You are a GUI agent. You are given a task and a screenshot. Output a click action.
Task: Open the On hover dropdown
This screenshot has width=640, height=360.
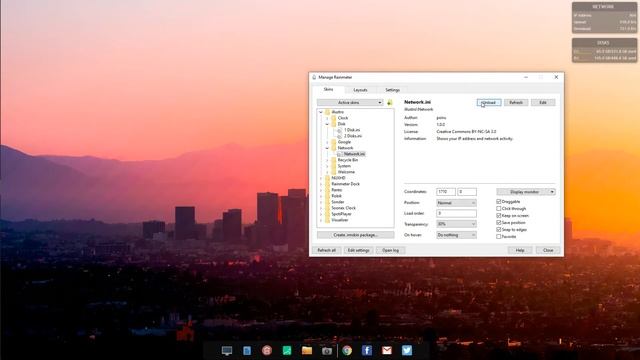click(456, 235)
